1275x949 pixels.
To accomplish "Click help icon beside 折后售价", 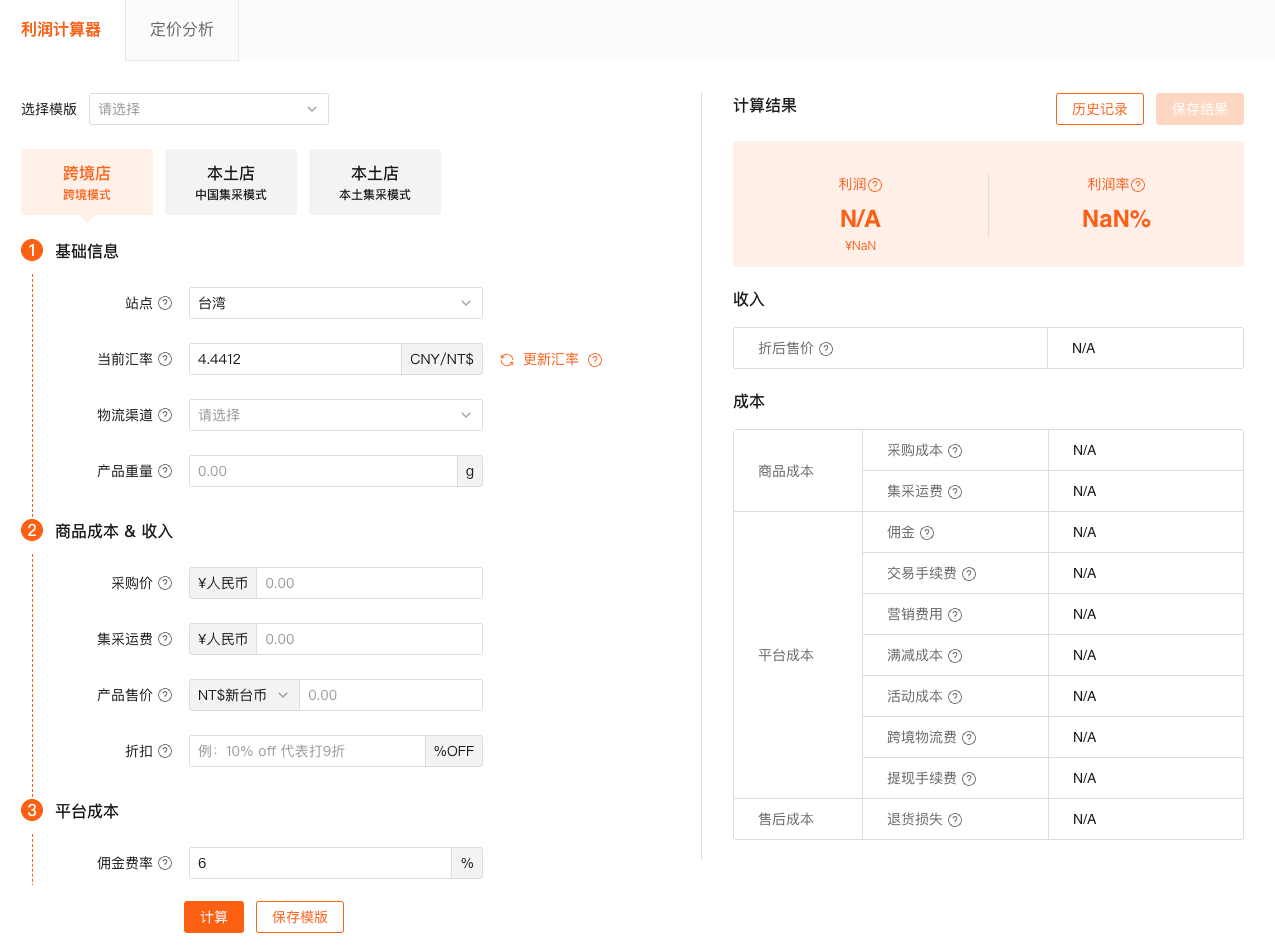I will tap(826, 349).
